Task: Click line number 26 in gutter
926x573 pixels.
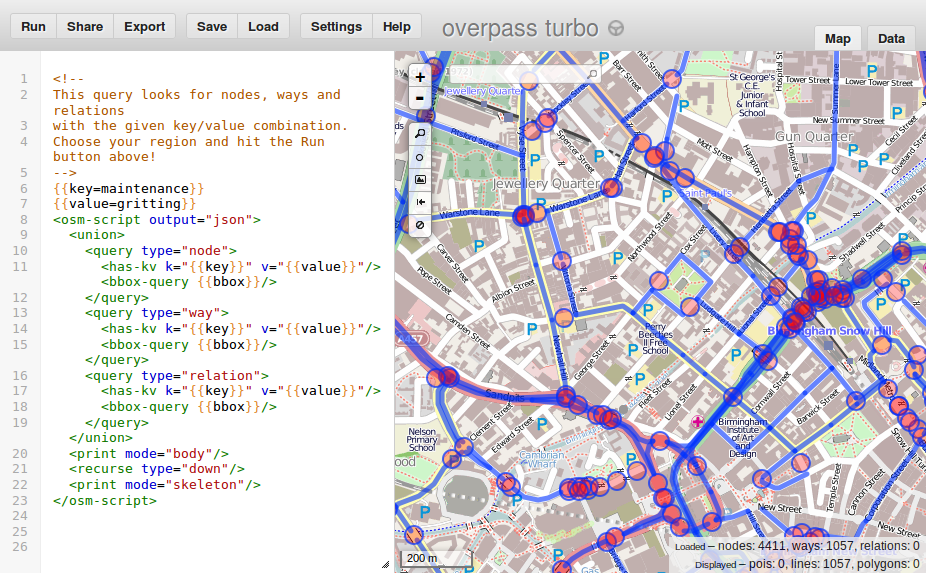Action: [x=20, y=547]
